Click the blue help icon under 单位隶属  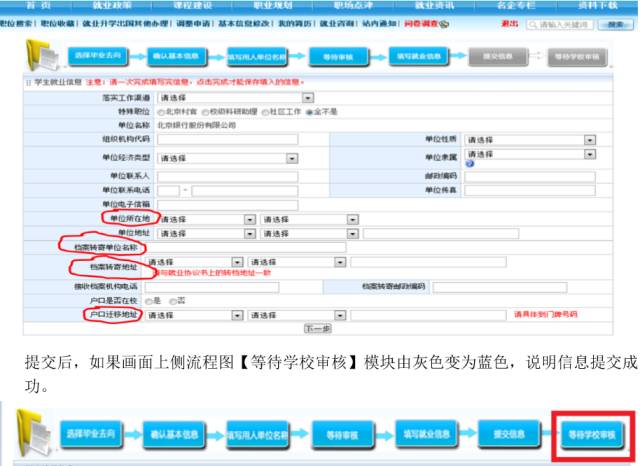(x=469, y=165)
